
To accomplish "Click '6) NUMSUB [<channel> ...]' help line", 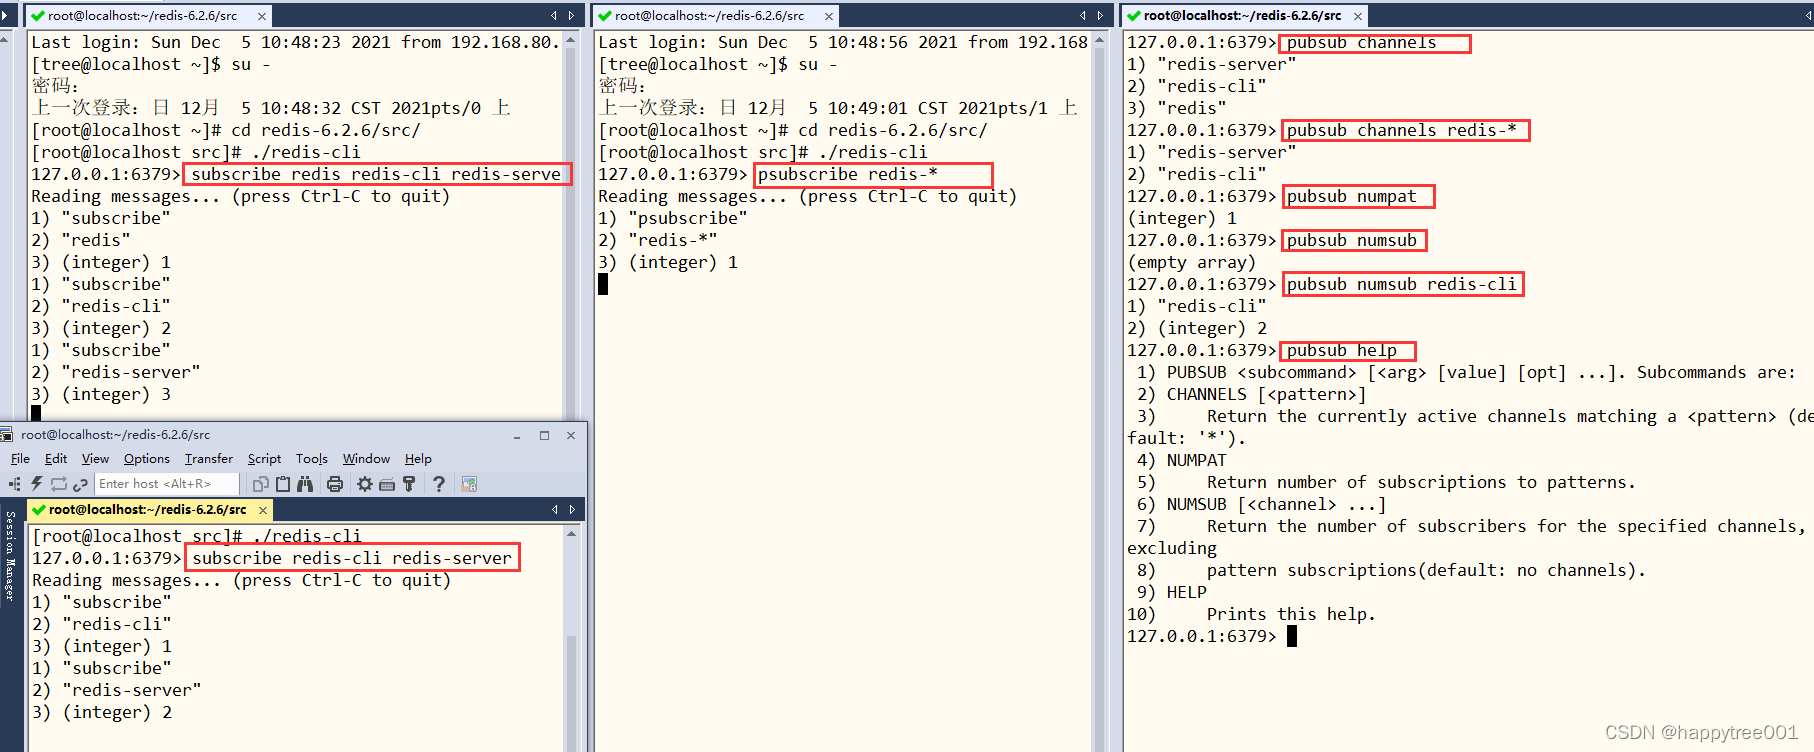I will click(x=1261, y=504).
